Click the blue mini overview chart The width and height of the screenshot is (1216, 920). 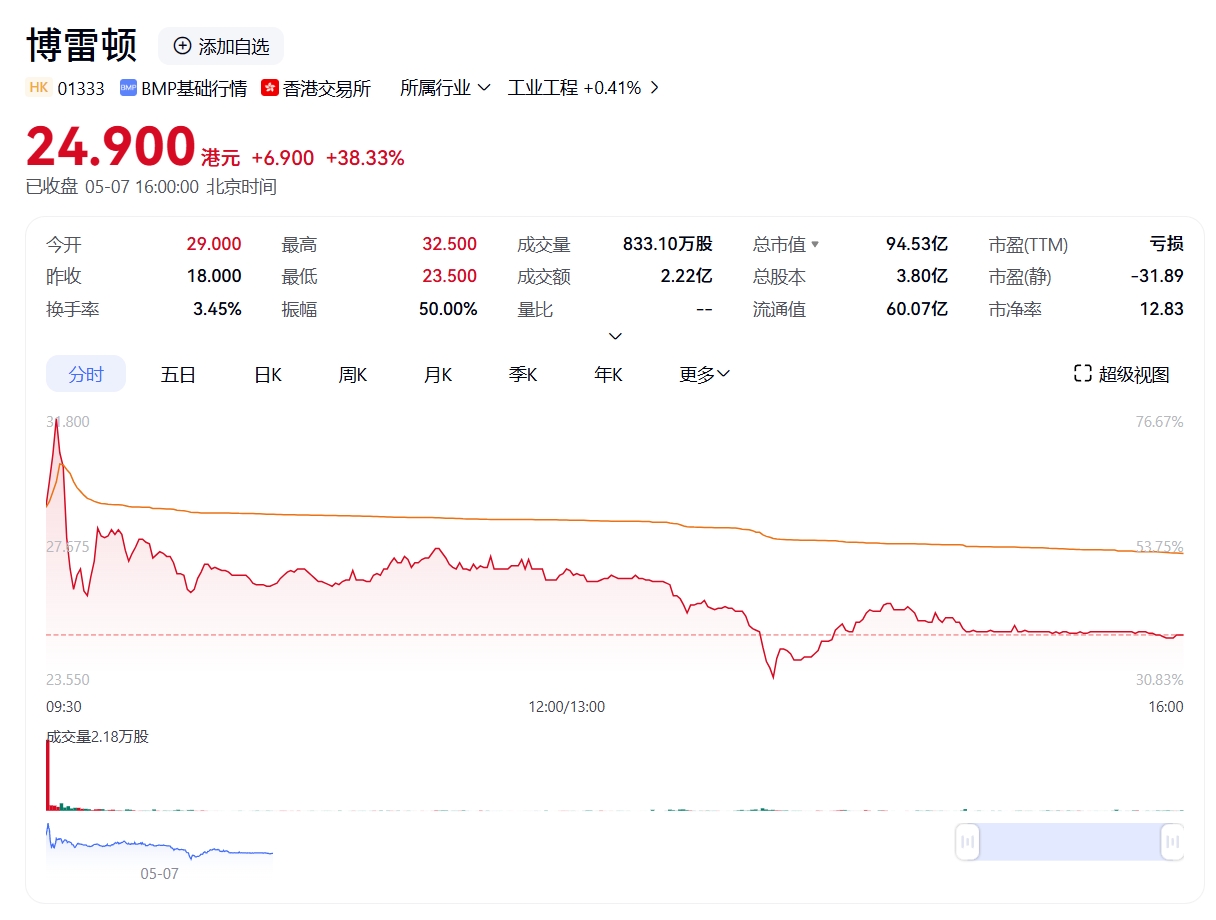tap(160, 846)
